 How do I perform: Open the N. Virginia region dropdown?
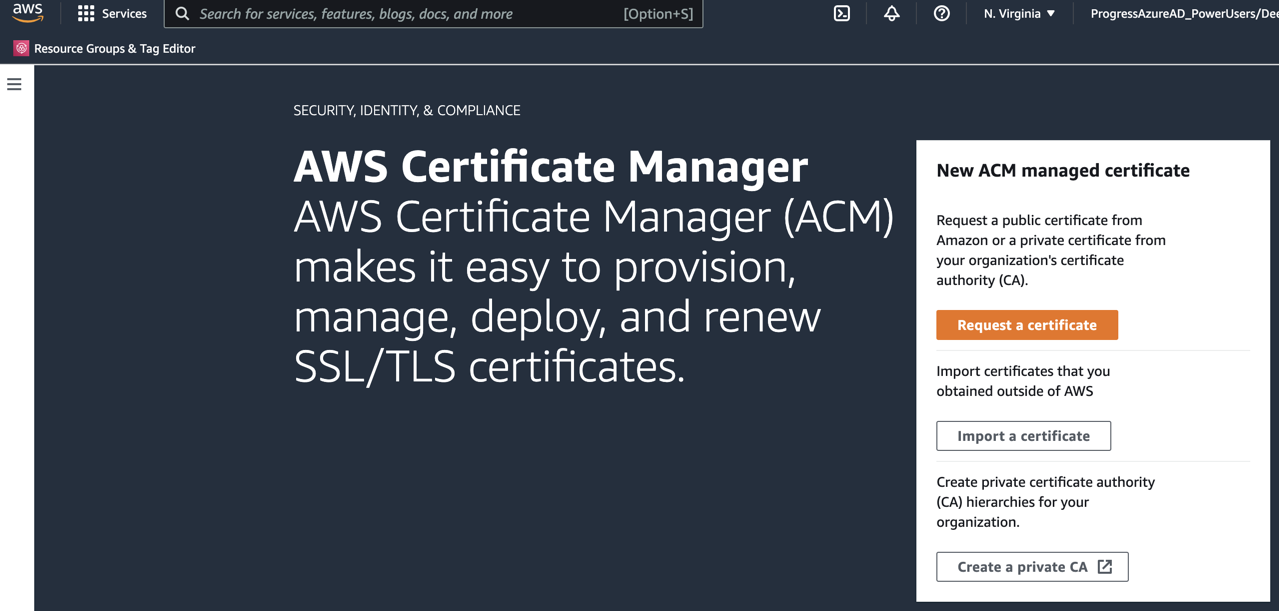(1018, 13)
